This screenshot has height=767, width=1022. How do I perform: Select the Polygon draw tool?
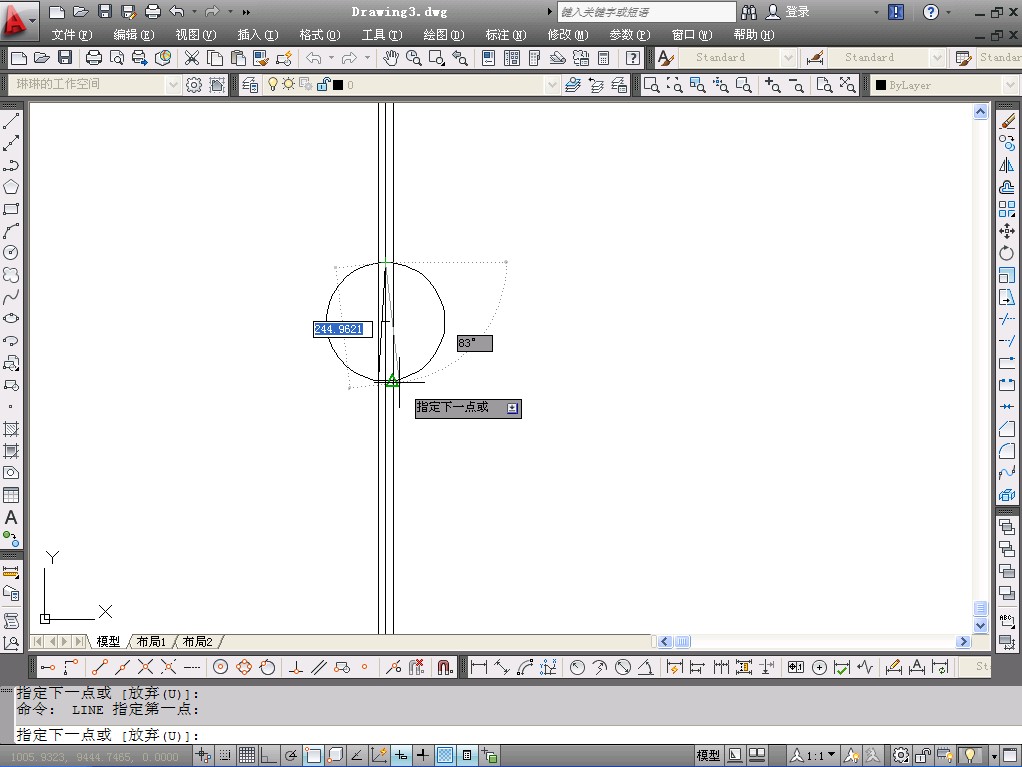(x=11, y=187)
